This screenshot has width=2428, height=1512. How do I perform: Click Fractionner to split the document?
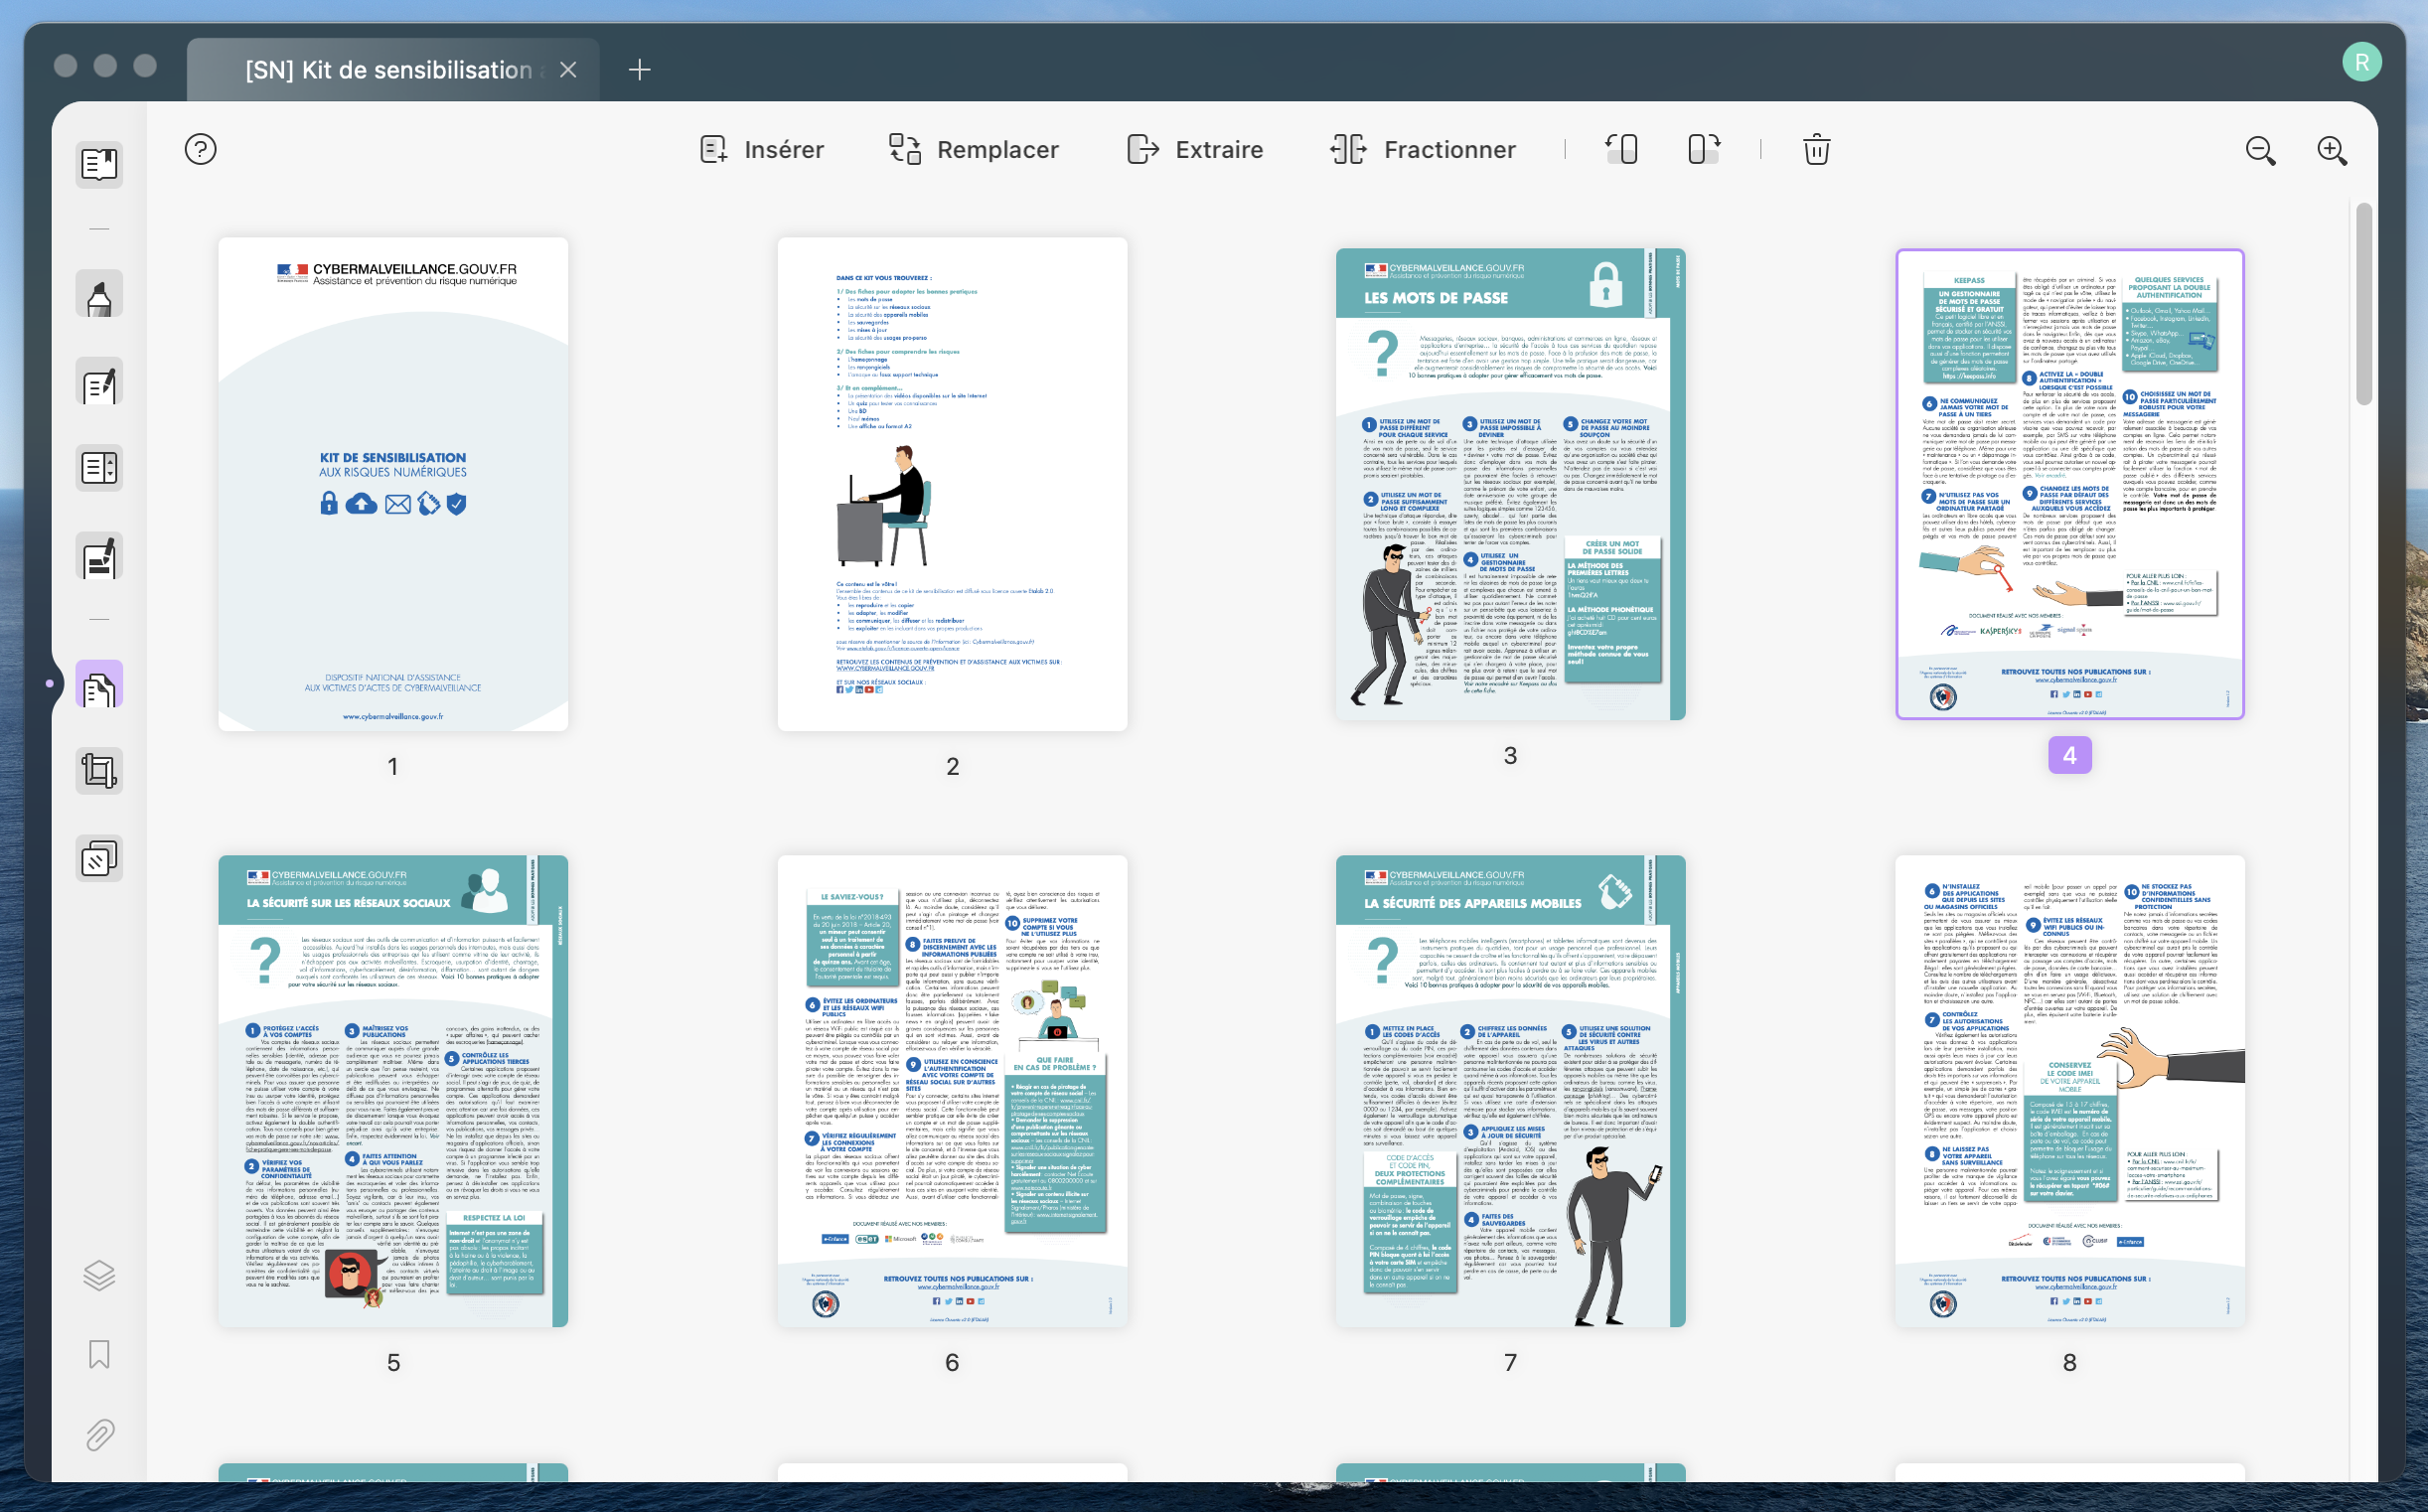pyautogui.click(x=1423, y=150)
